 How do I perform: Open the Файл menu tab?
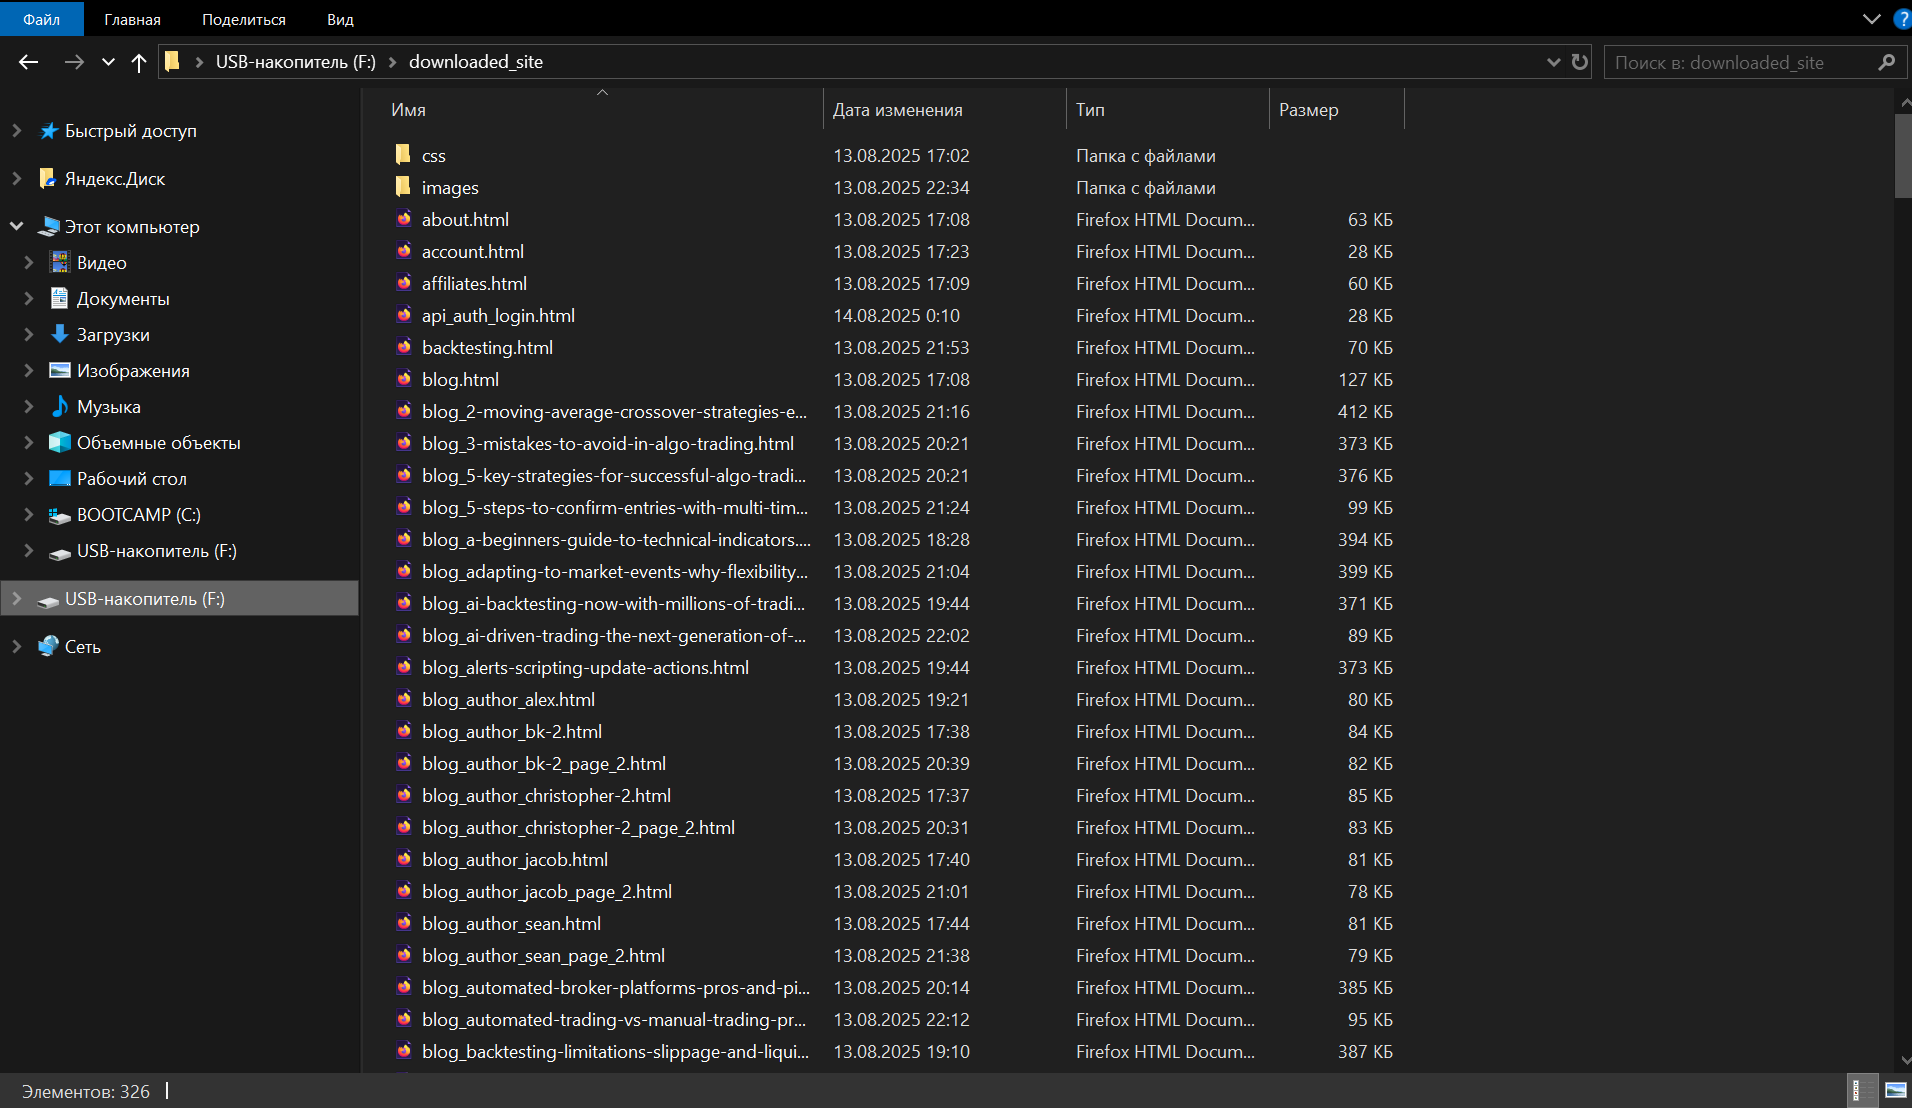click(x=41, y=19)
